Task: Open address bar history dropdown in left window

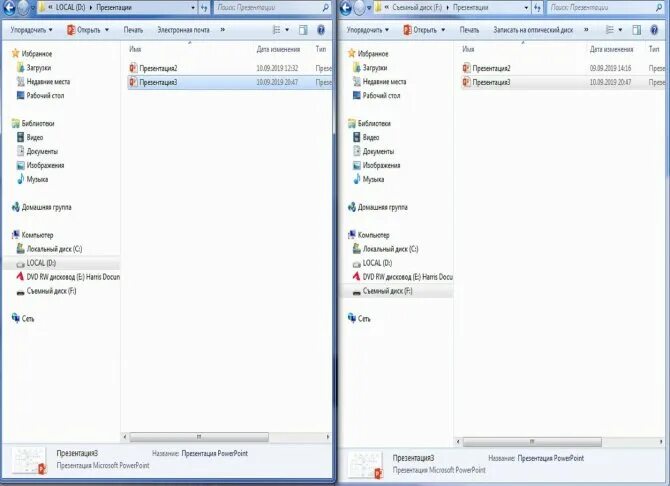Action: pos(193,7)
